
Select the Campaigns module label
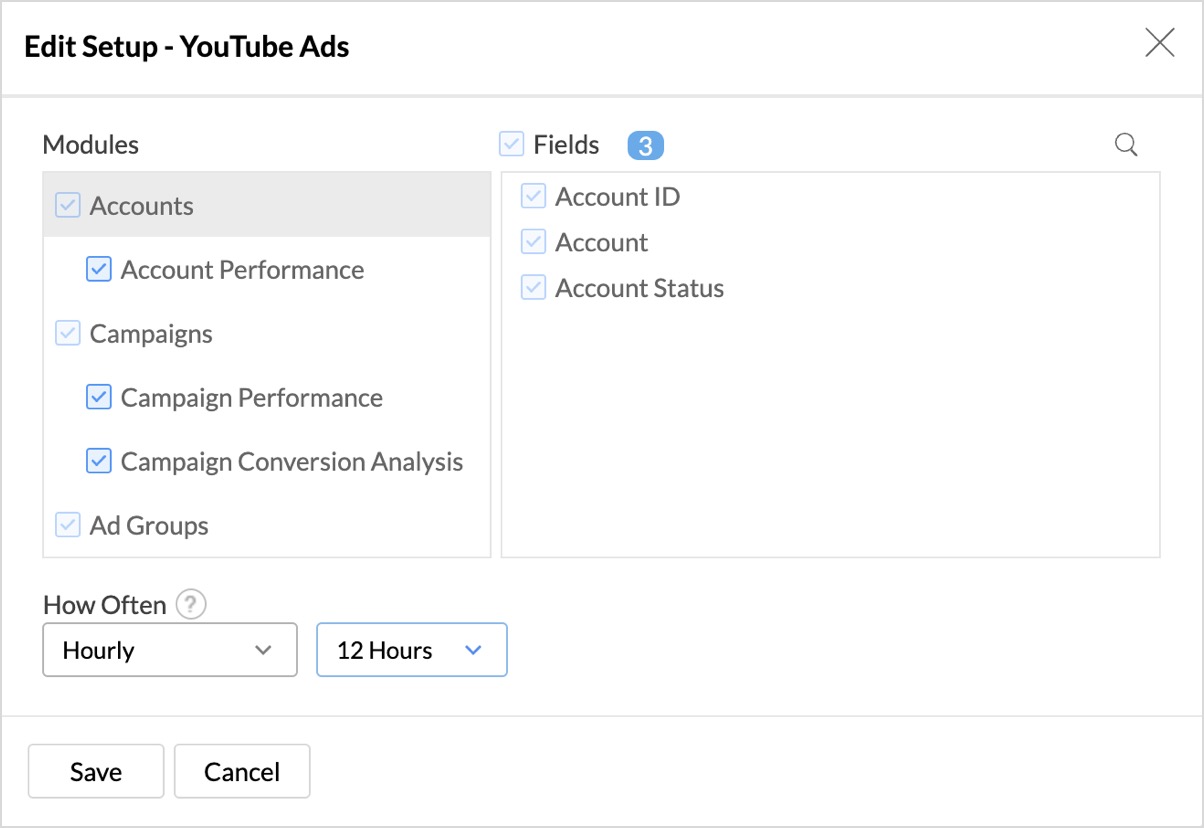(151, 334)
